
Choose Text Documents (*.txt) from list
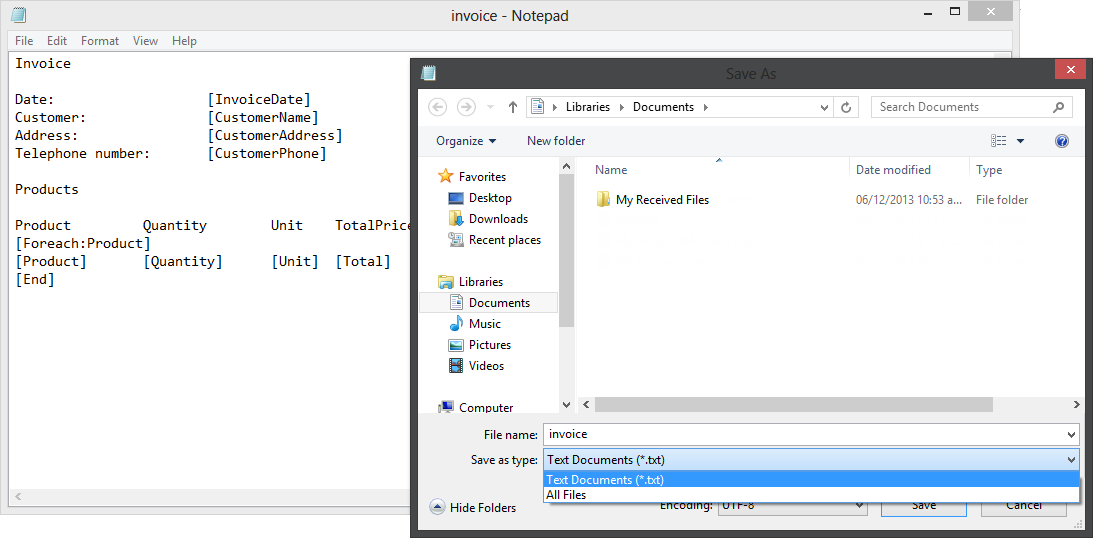811,479
